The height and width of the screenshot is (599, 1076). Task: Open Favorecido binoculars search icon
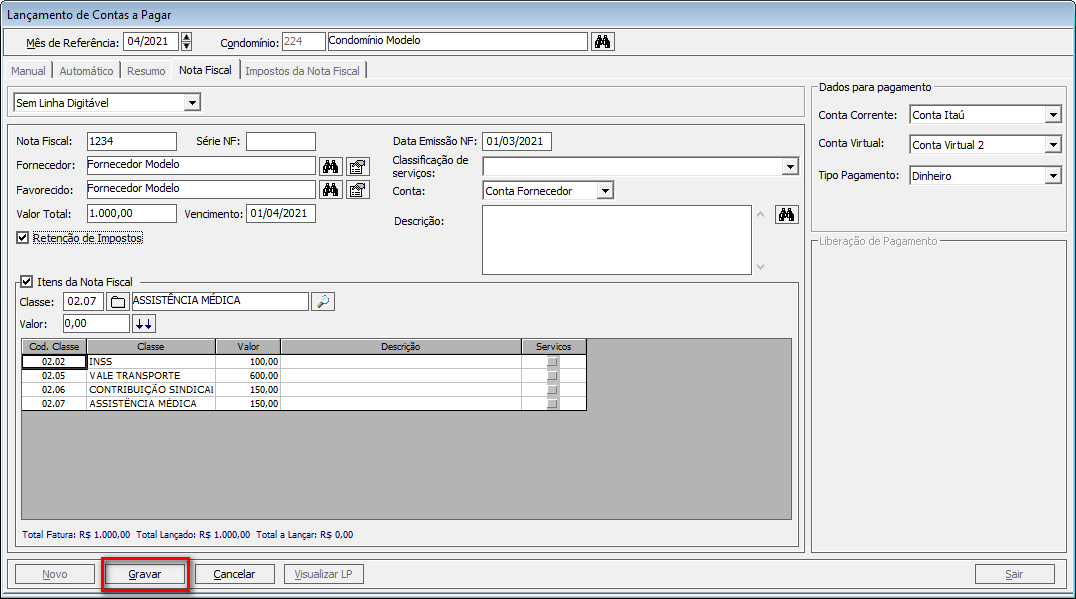click(x=331, y=190)
